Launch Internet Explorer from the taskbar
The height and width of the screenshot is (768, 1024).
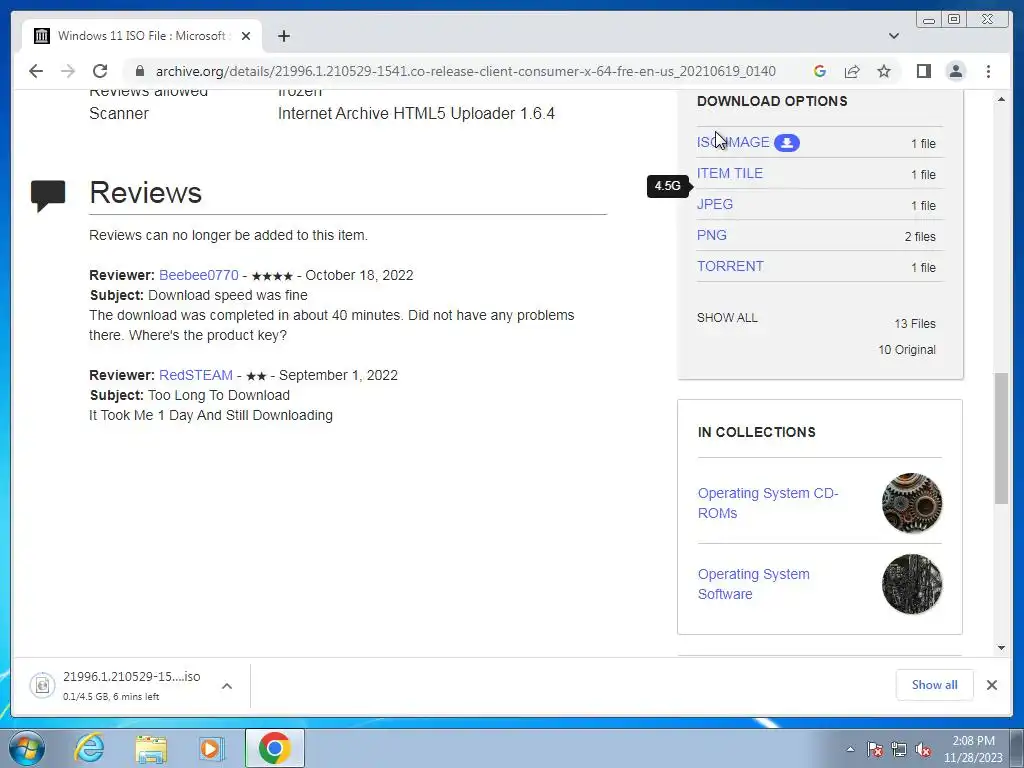88,748
